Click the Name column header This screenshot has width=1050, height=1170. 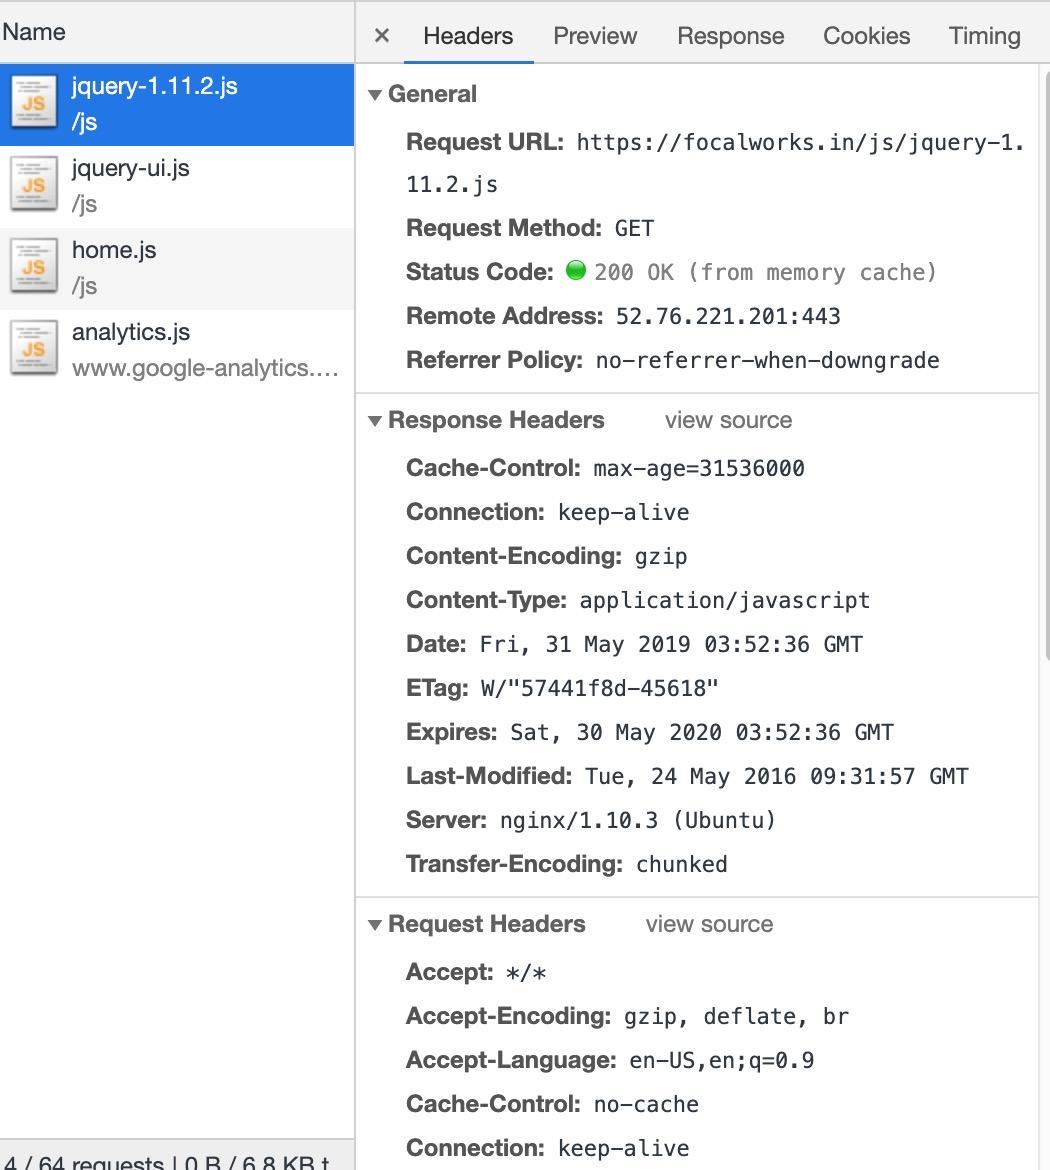34,32
